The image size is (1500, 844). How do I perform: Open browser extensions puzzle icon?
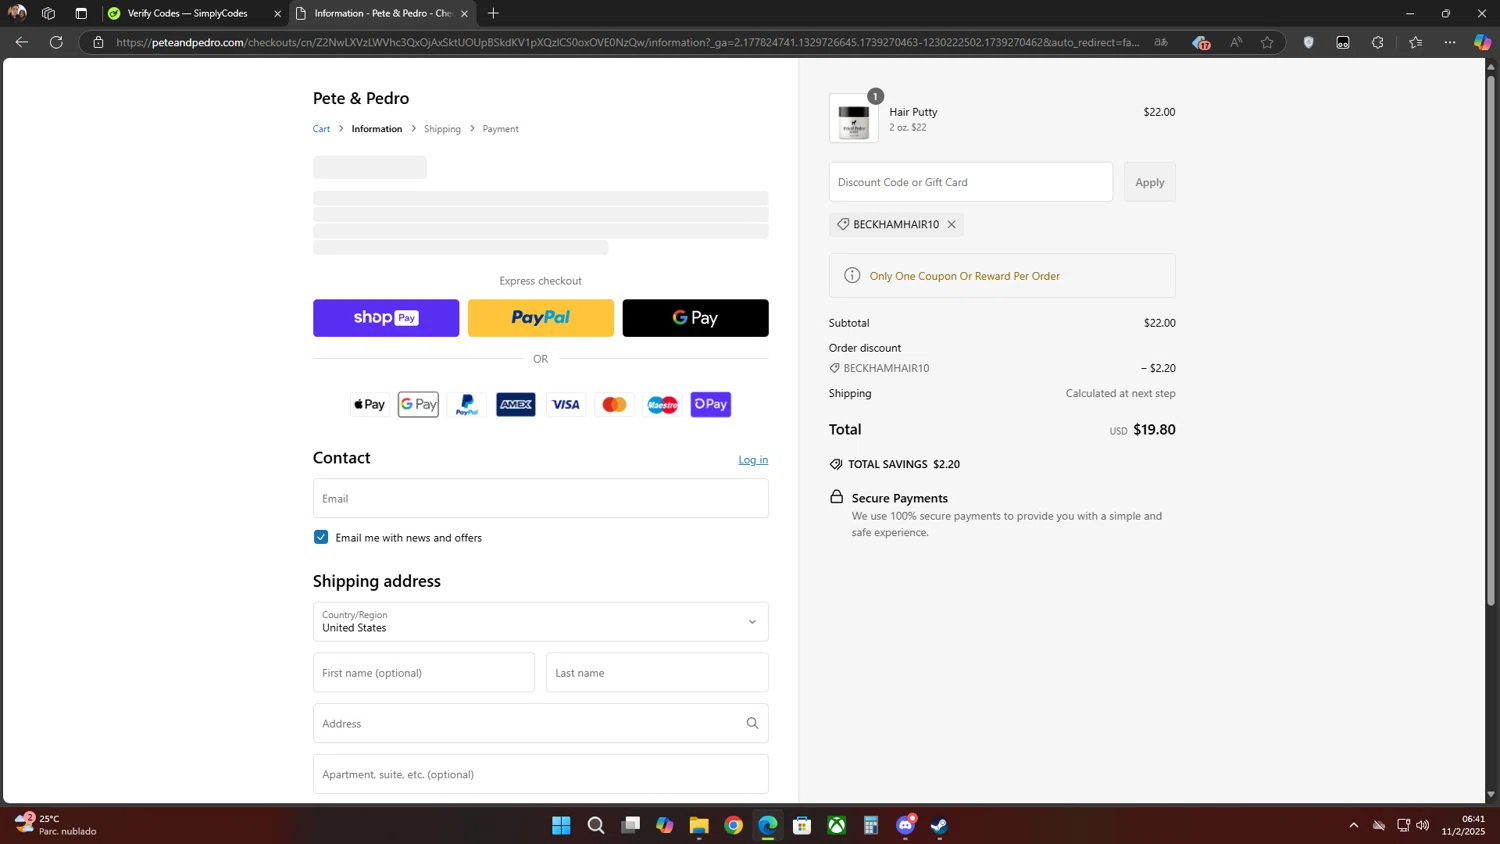pyautogui.click(x=1378, y=42)
